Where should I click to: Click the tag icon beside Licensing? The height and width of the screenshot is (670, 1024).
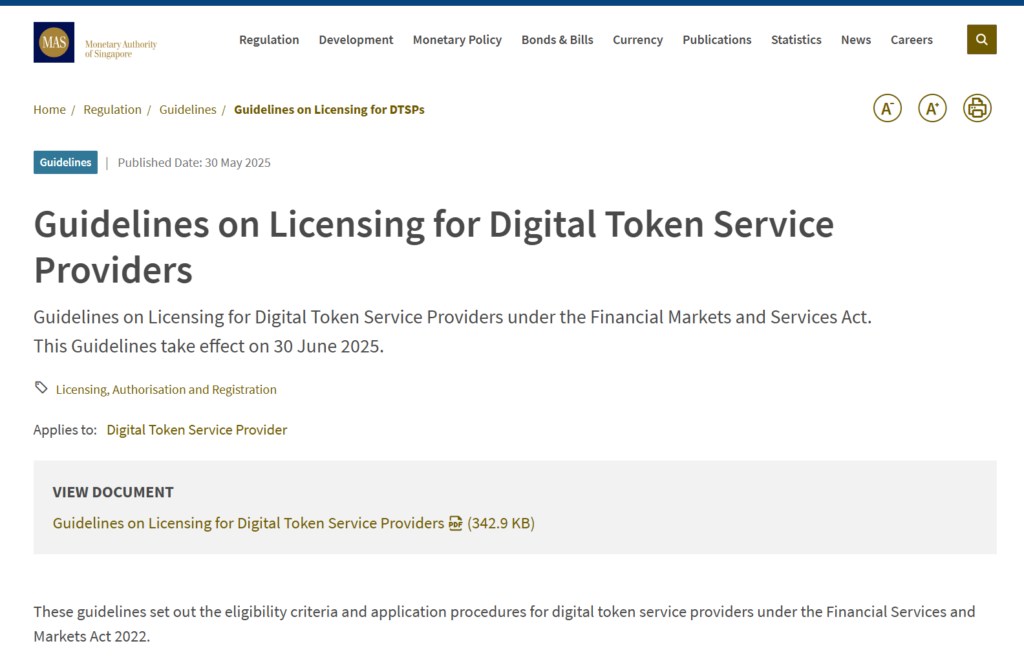click(41, 388)
